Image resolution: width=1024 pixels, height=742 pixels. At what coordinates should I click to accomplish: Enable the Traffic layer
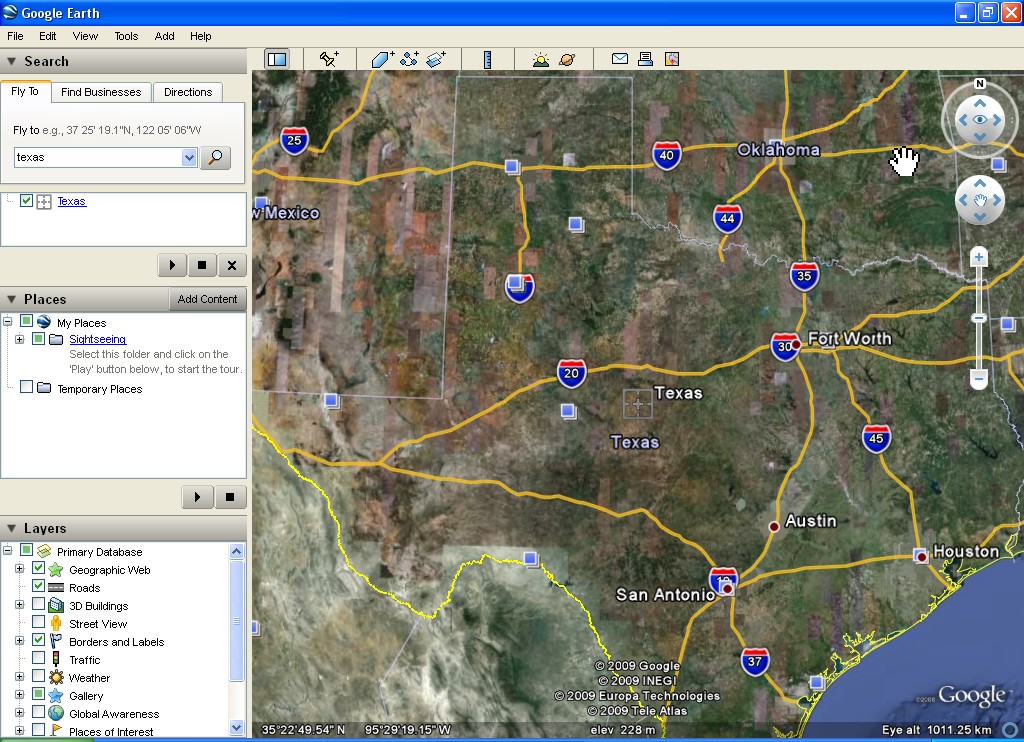pos(39,658)
